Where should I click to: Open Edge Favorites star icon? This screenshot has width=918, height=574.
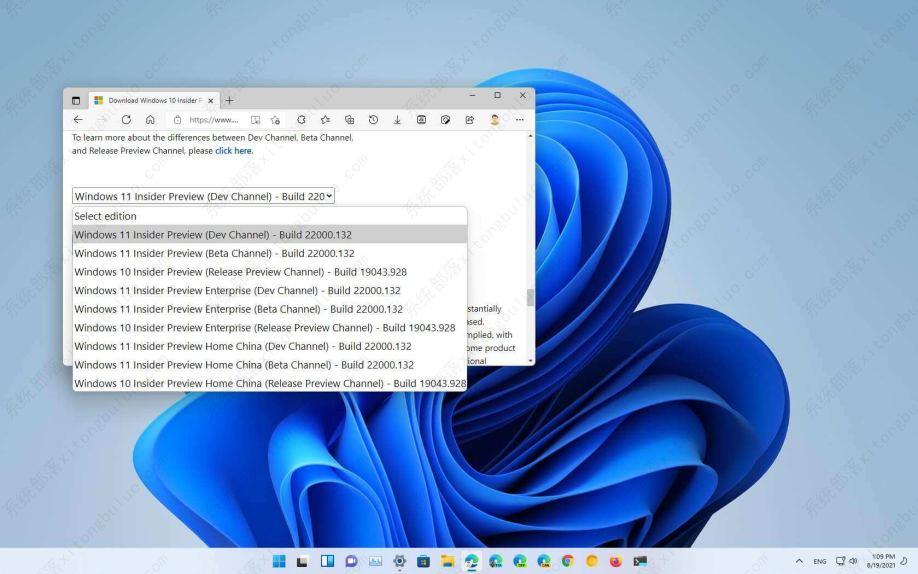click(325, 119)
